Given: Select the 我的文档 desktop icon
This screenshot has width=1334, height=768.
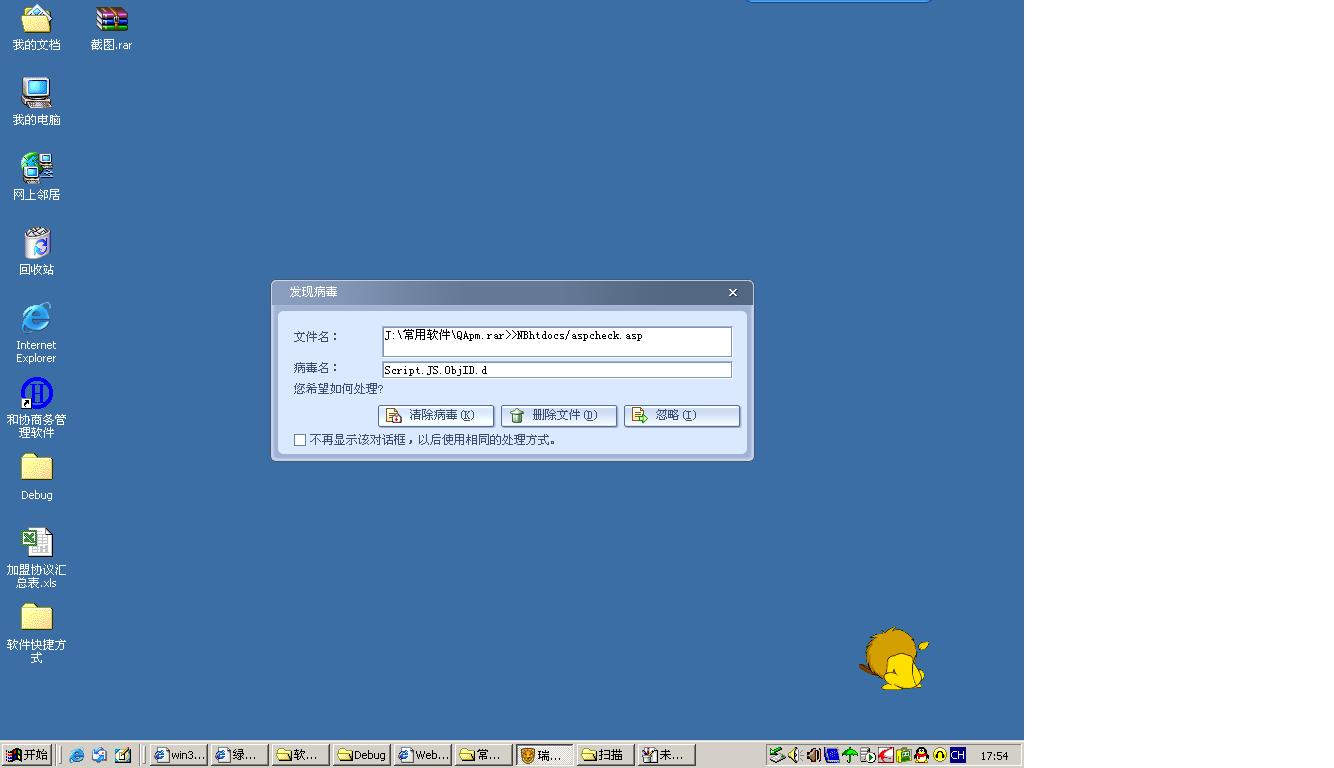Looking at the screenshot, I should point(37,28).
